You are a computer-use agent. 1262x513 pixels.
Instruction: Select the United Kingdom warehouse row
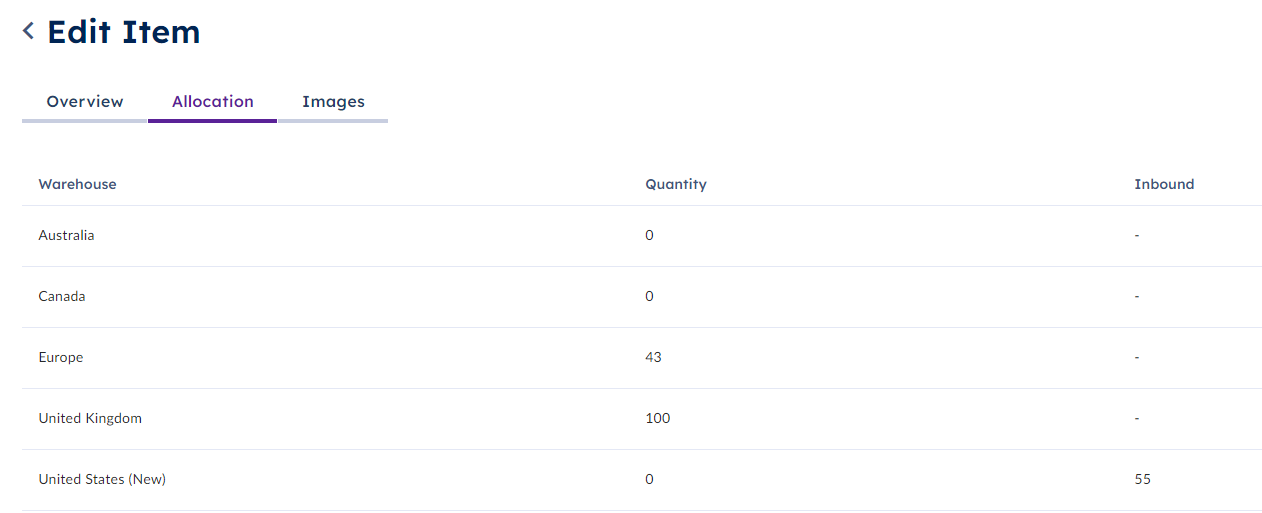click(x=642, y=419)
